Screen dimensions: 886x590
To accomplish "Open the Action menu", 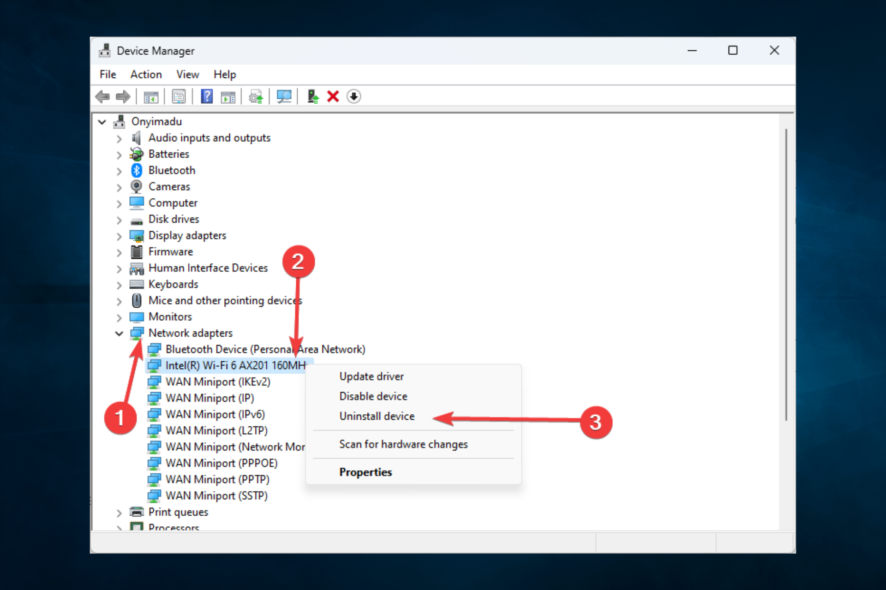I will (x=146, y=75).
